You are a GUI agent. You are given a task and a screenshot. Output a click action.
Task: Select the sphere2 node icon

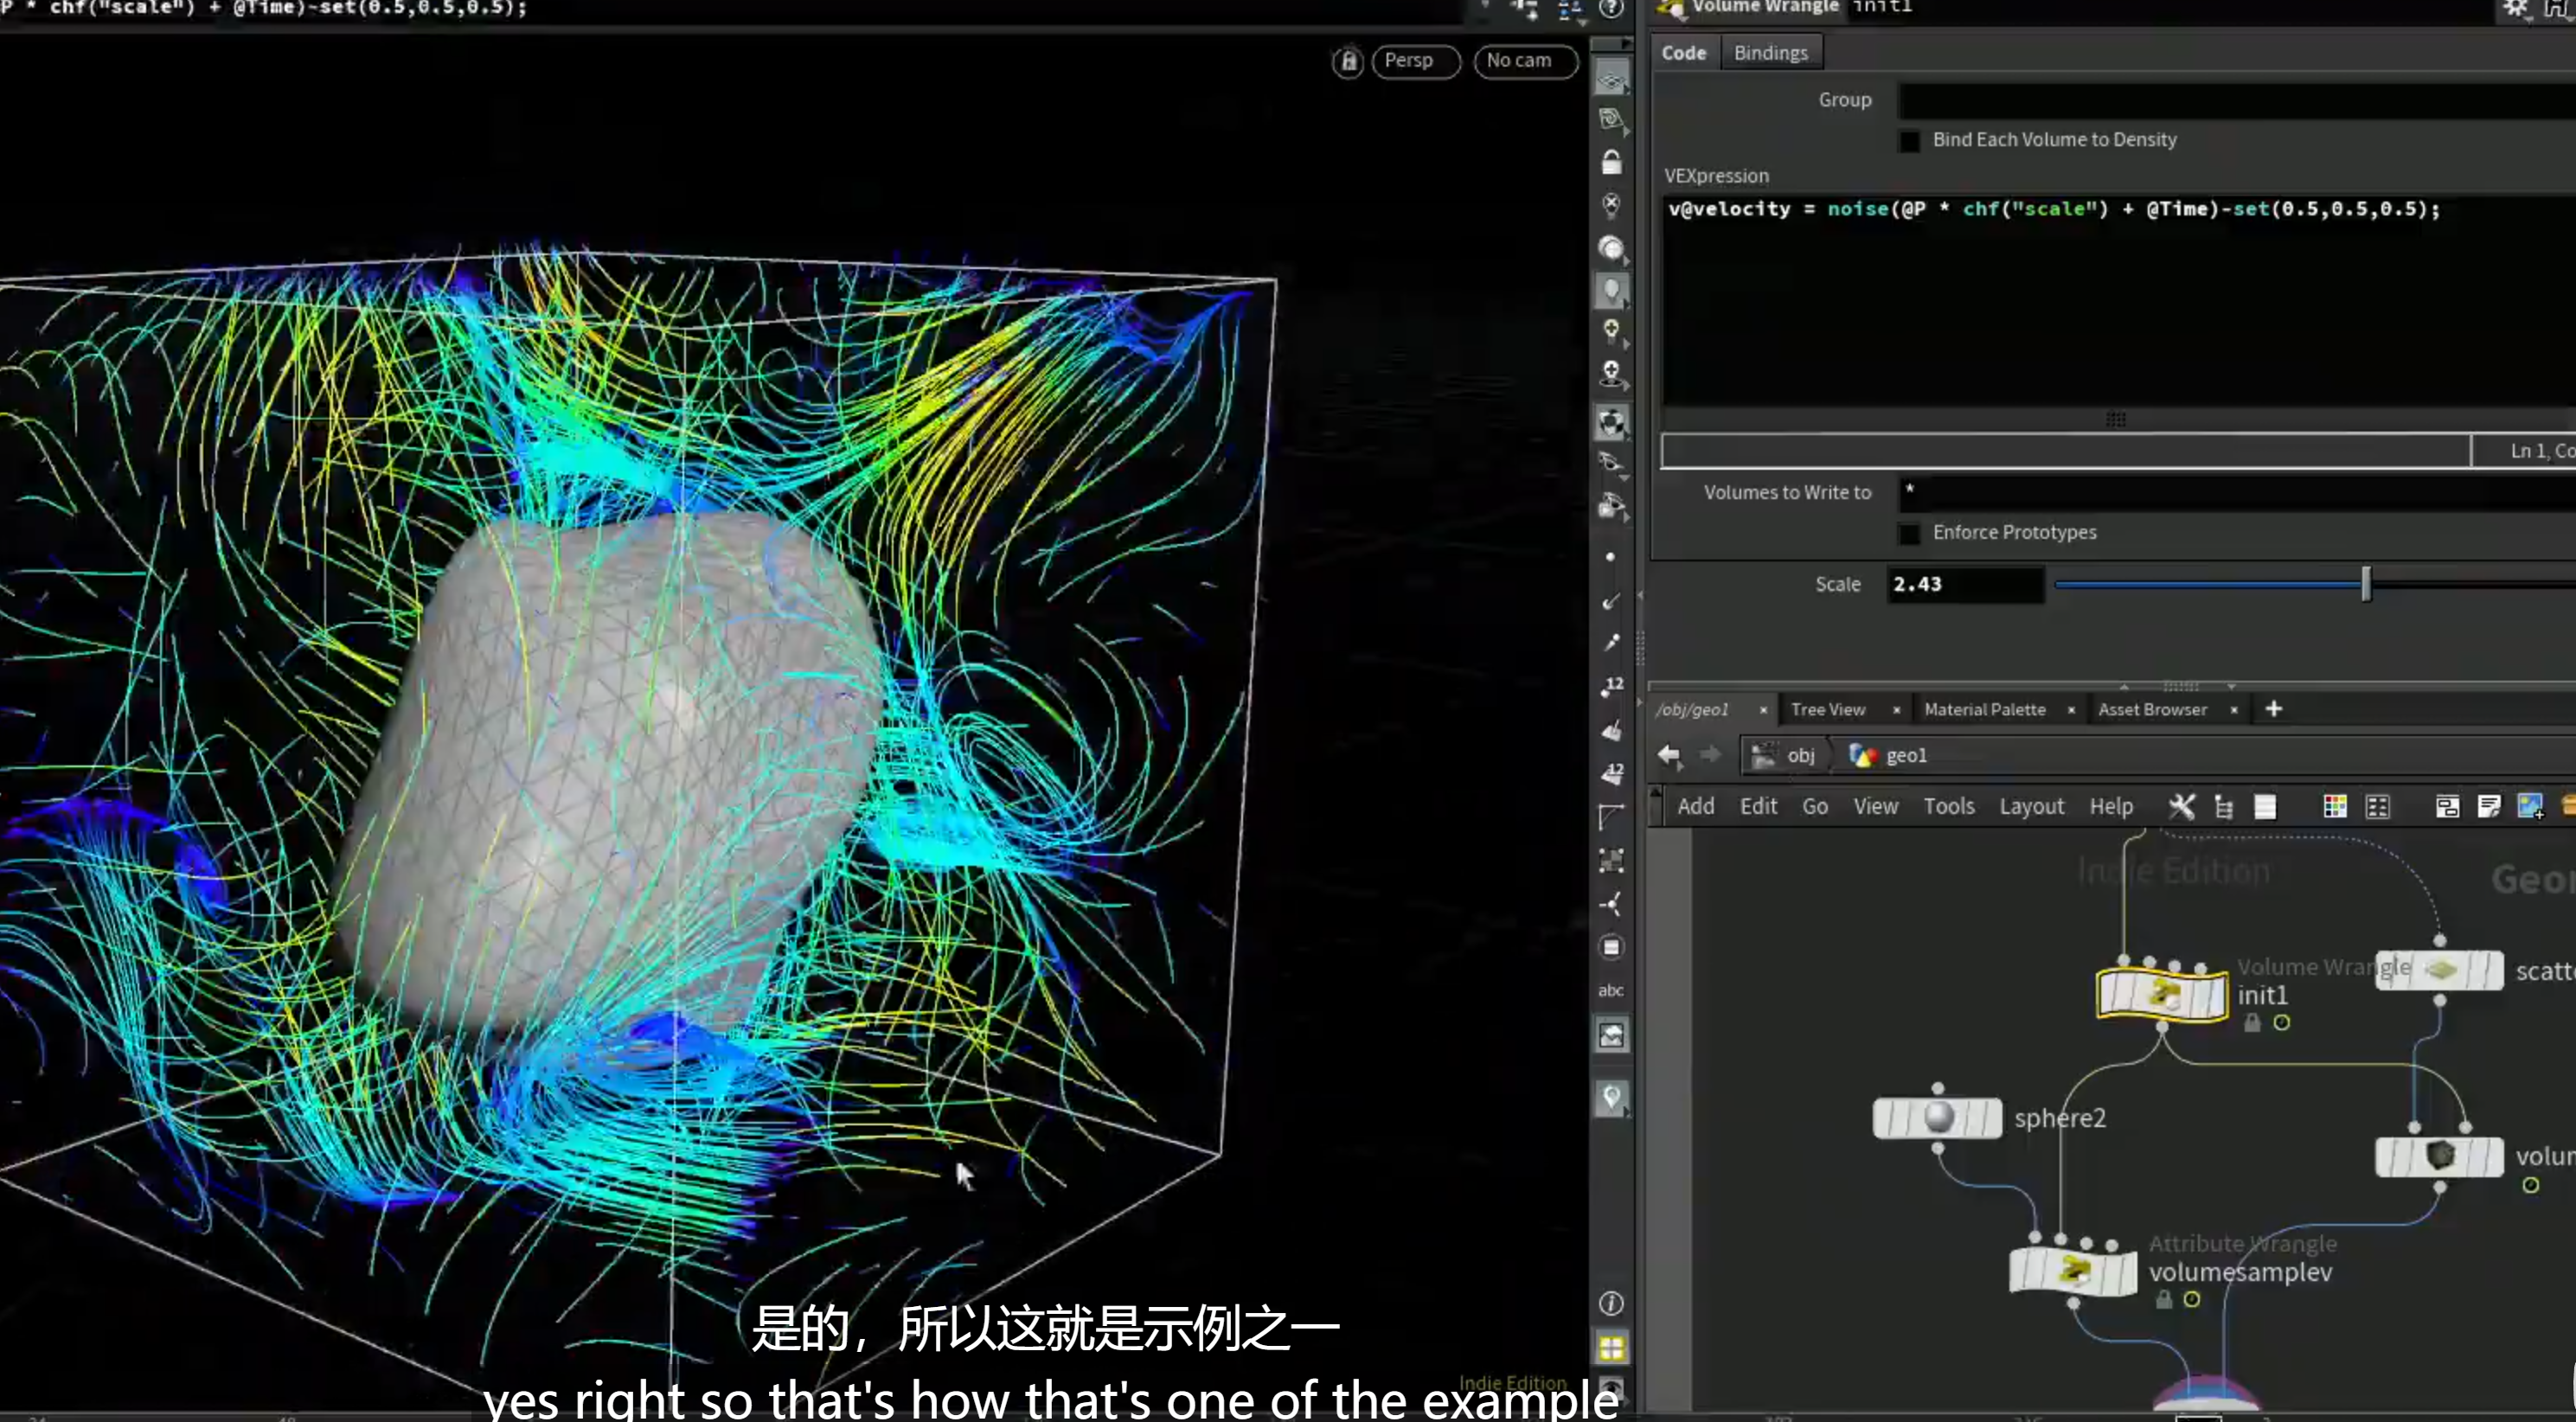tap(1937, 1117)
